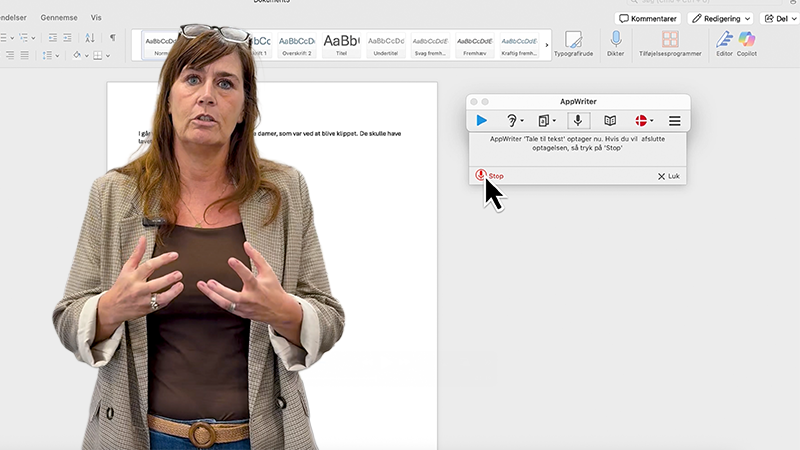
Task: Click the open book icon in AppWriter
Action: [x=610, y=121]
